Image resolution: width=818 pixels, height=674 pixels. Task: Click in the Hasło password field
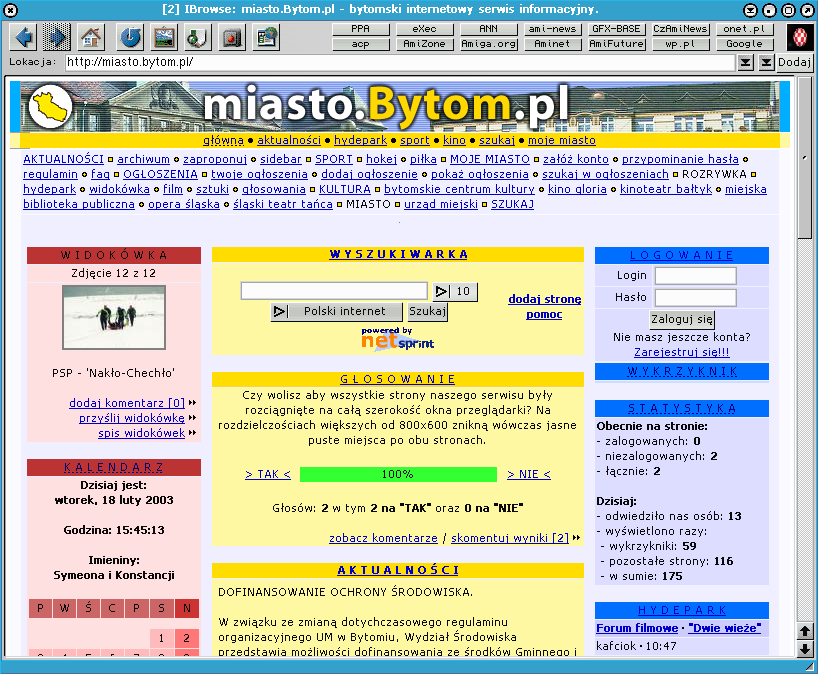tap(695, 297)
